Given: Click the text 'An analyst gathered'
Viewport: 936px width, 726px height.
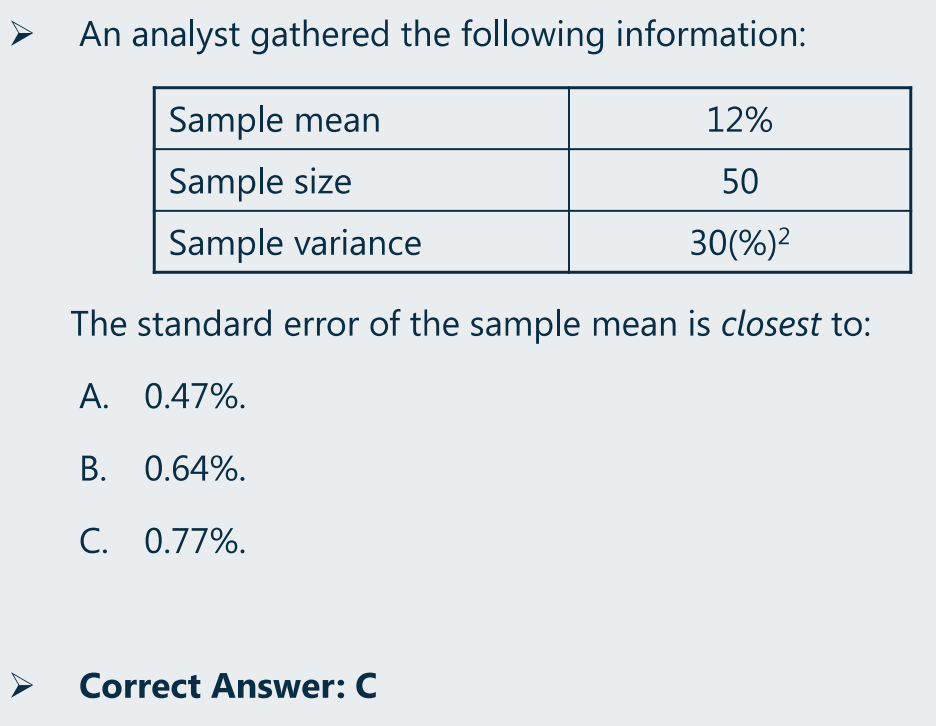Looking at the screenshot, I should pos(234,35).
